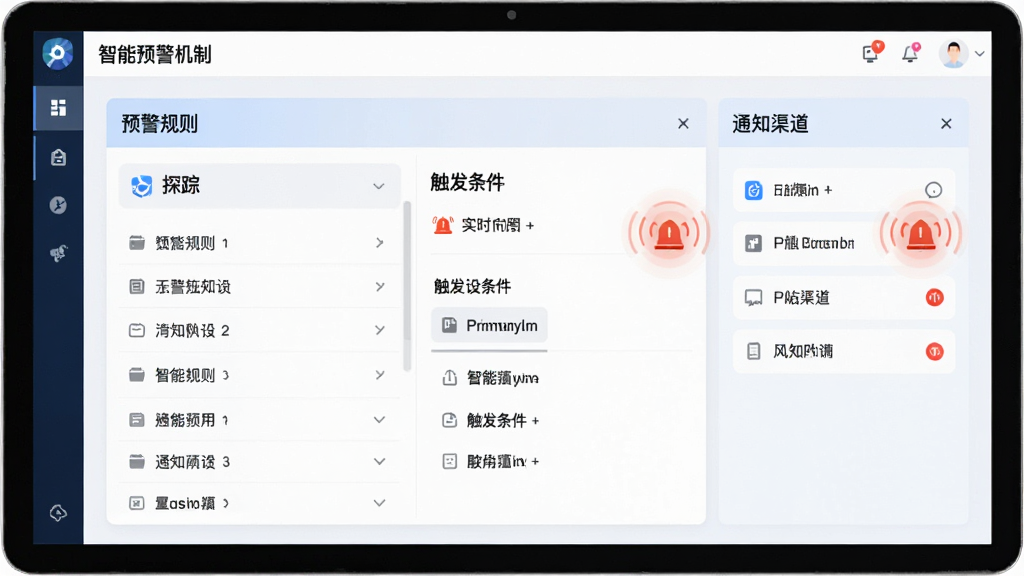Expand the row ending with 预用 1
Image resolution: width=1024 pixels, height=576 pixels.
click(x=379, y=420)
